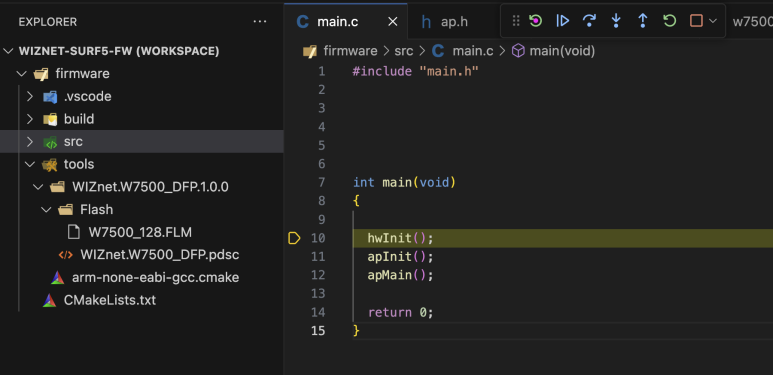The height and width of the screenshot is (375, 773).
Task: Click the W7500_128.FLM blank file icon
Action: coord(73,232)
